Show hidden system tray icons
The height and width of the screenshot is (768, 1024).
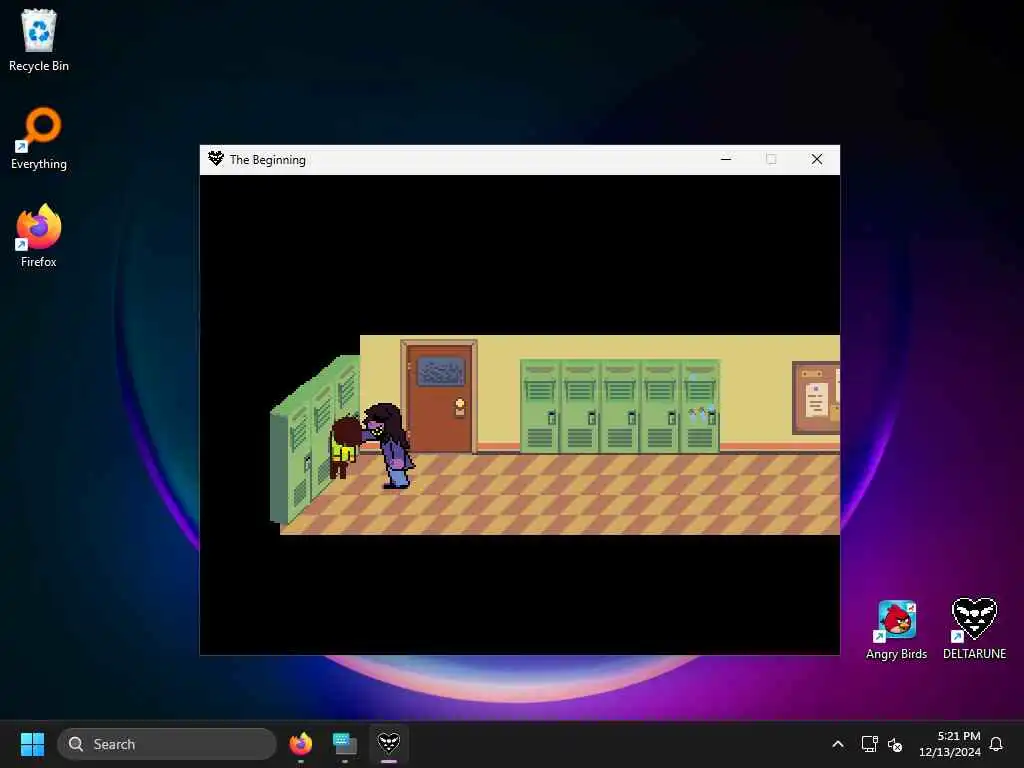click(838, 744)
